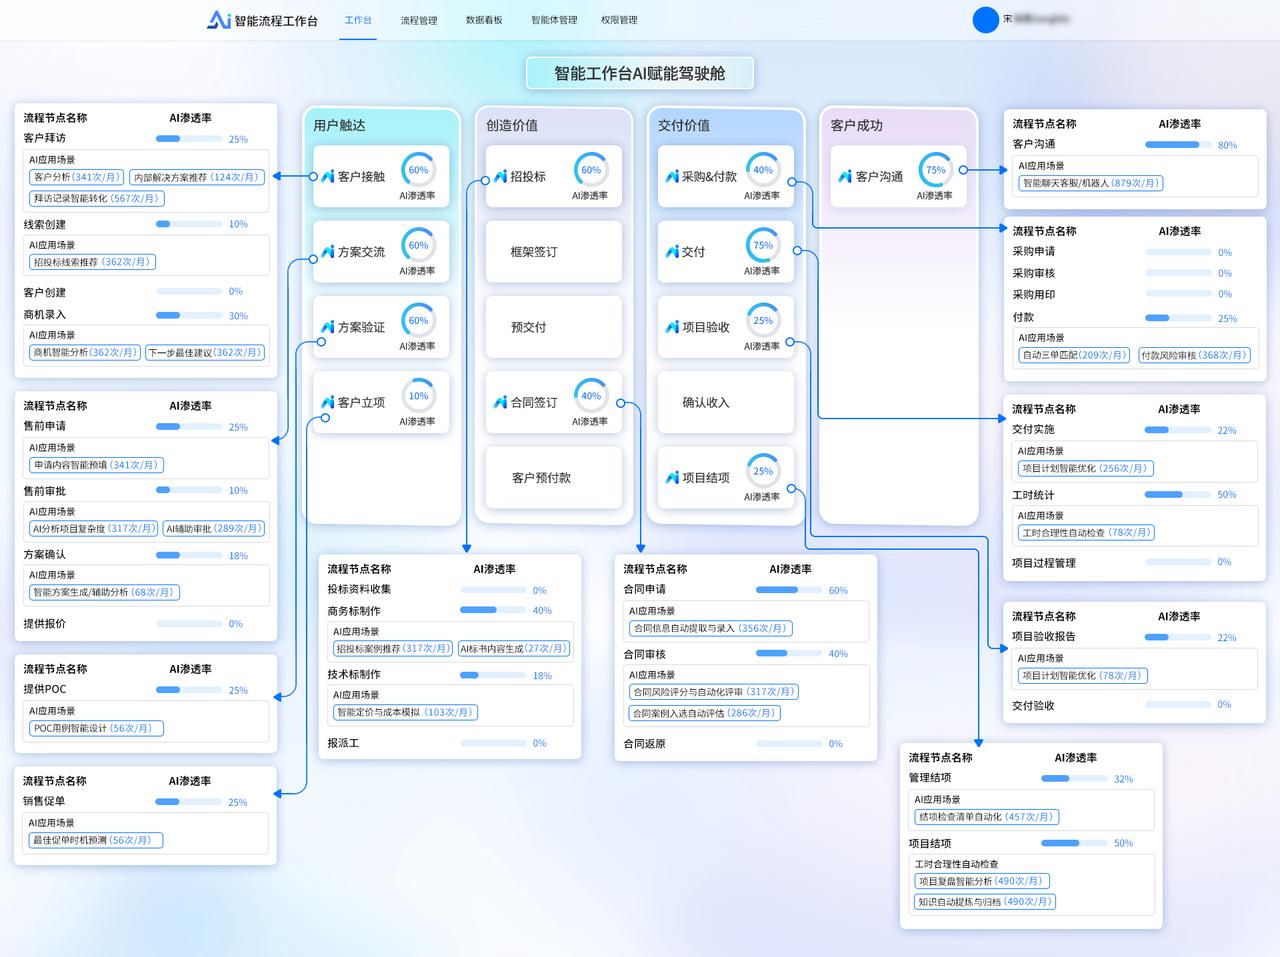1280x957 pixels.
Task: Click the AI icon beside 采购&付款
Action: click(672, 176)
